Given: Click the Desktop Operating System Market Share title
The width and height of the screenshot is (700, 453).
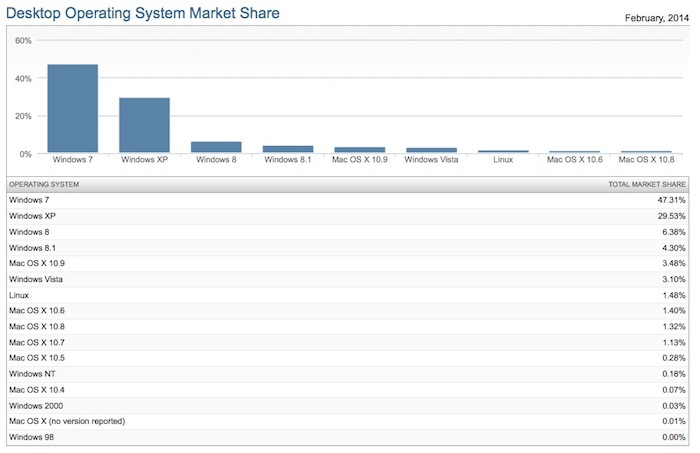Looking at the screenshot, I should tap(143, 13).
